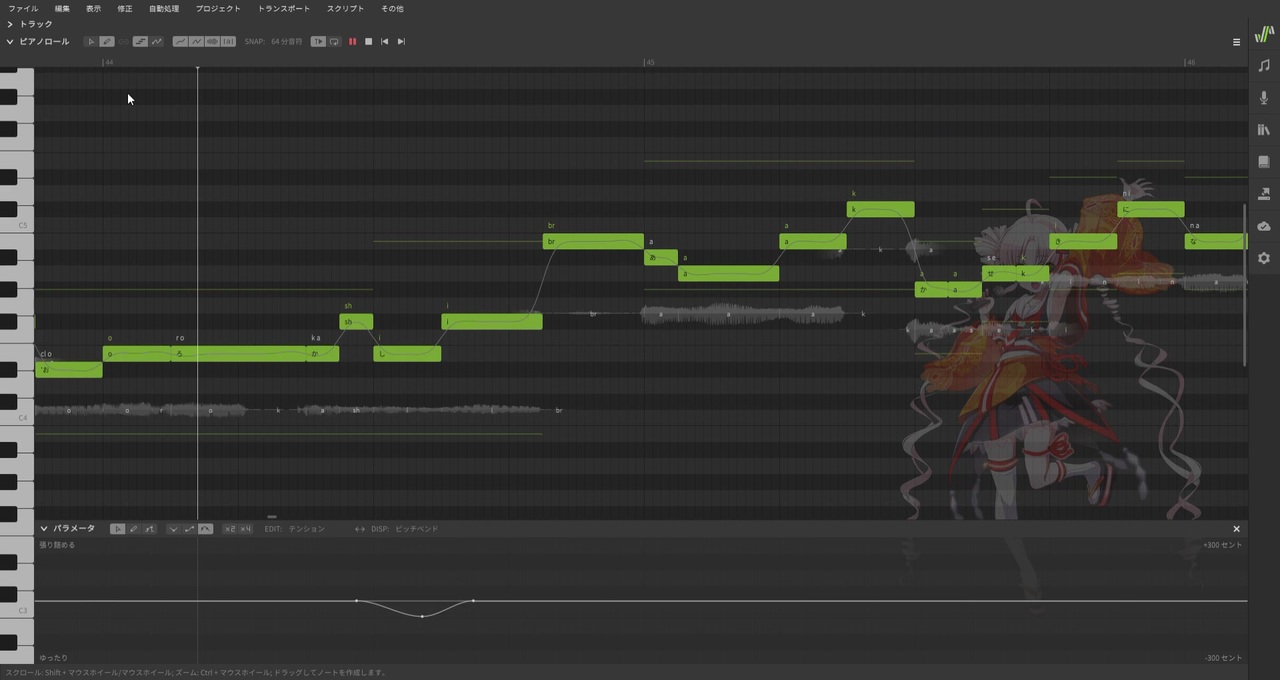Pause playback with the red pause button

click(352, 42)
